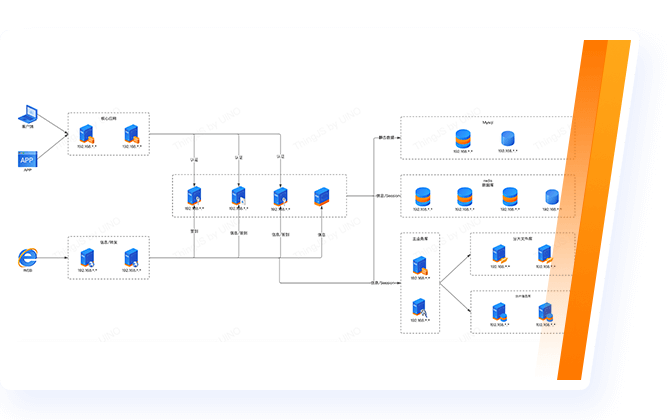Select third key server in middle group
The height and width of the screenshot is (420, 670).
[x=280, y=196]
